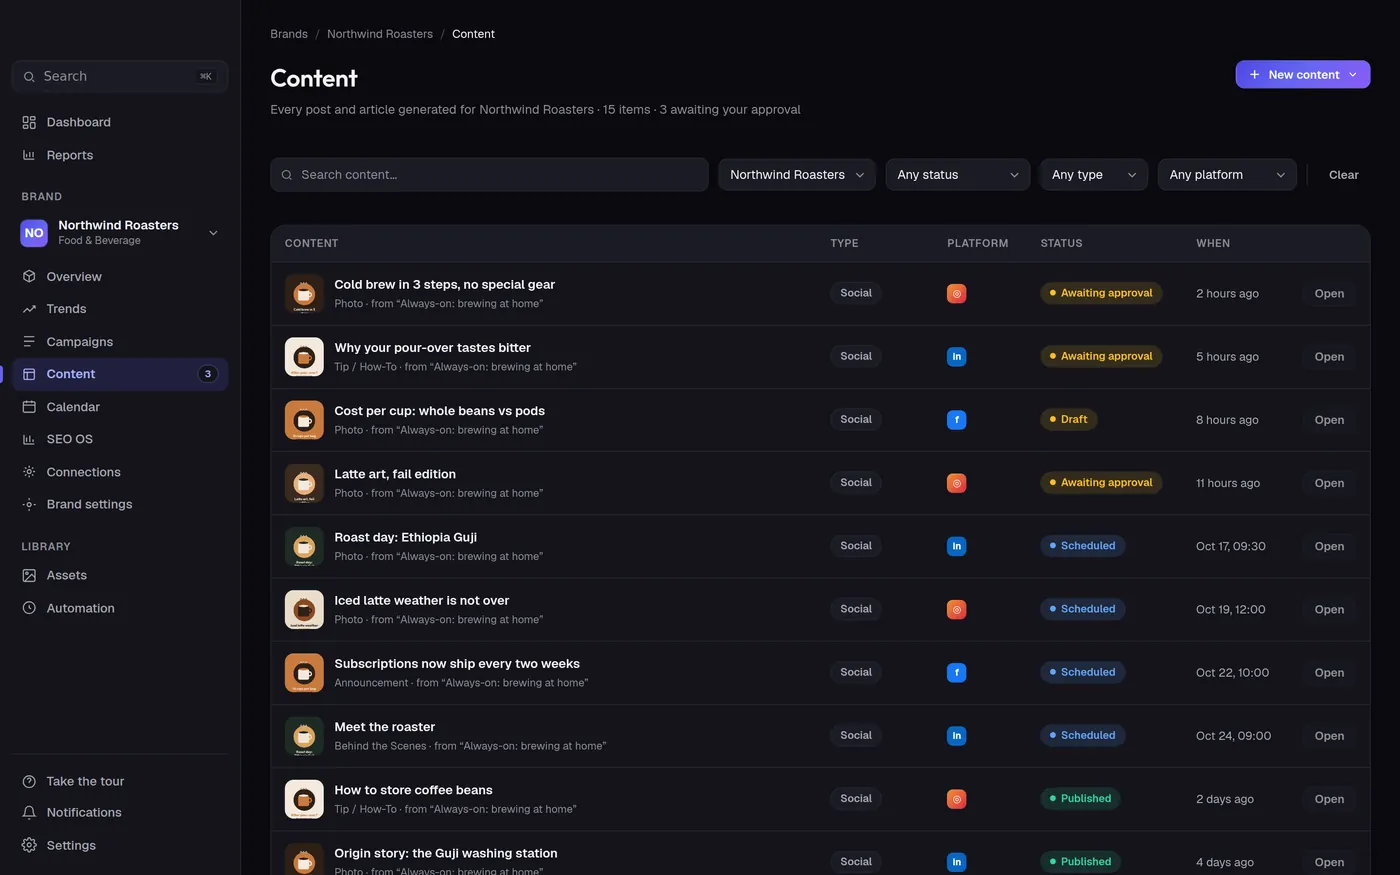Screen dimensions: 1400x875
Task: Clear all content filters
Action: tap(1344, 175)
